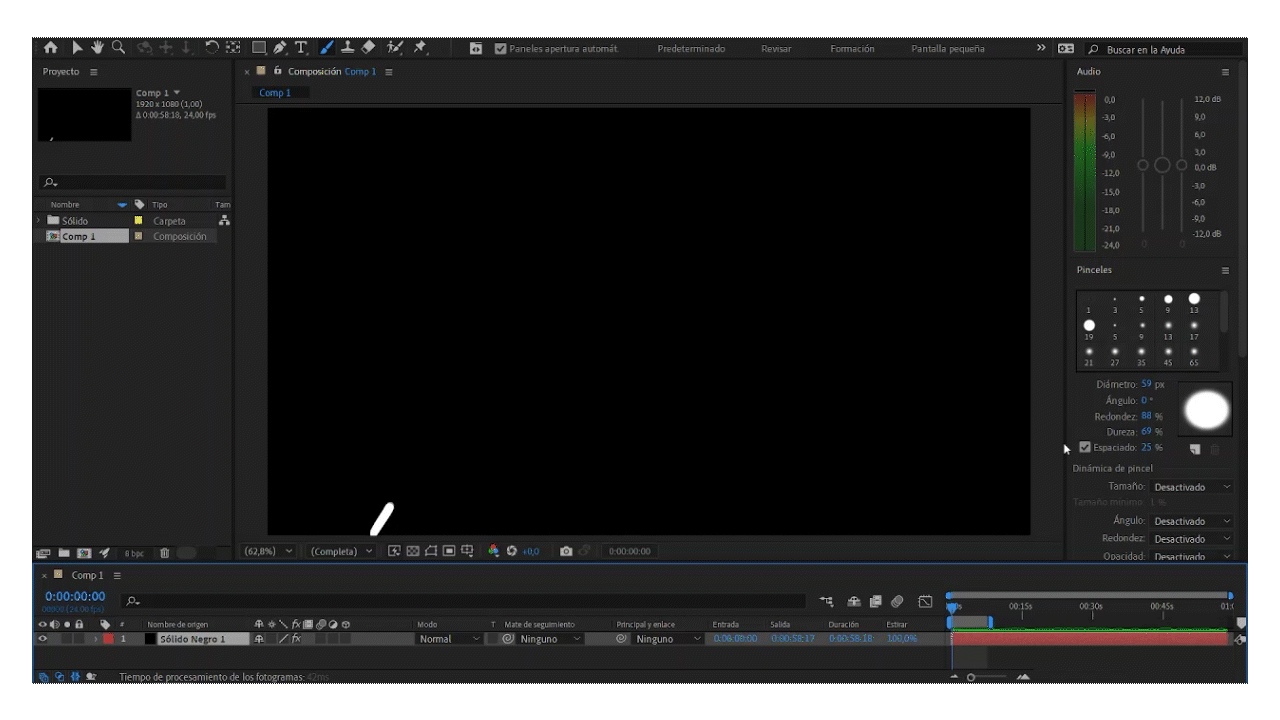This screenshot has height=720, width=1280.
Task: Switch to Predeterminado workspace
Action: 691,48
